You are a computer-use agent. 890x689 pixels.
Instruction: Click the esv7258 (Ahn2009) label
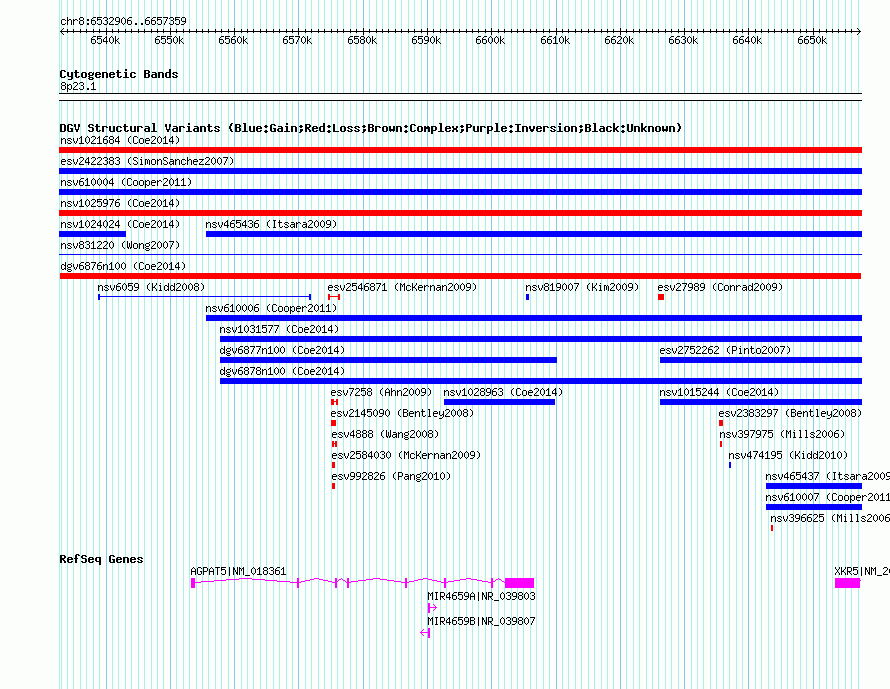pyautogui.click(x=381, y=392)
